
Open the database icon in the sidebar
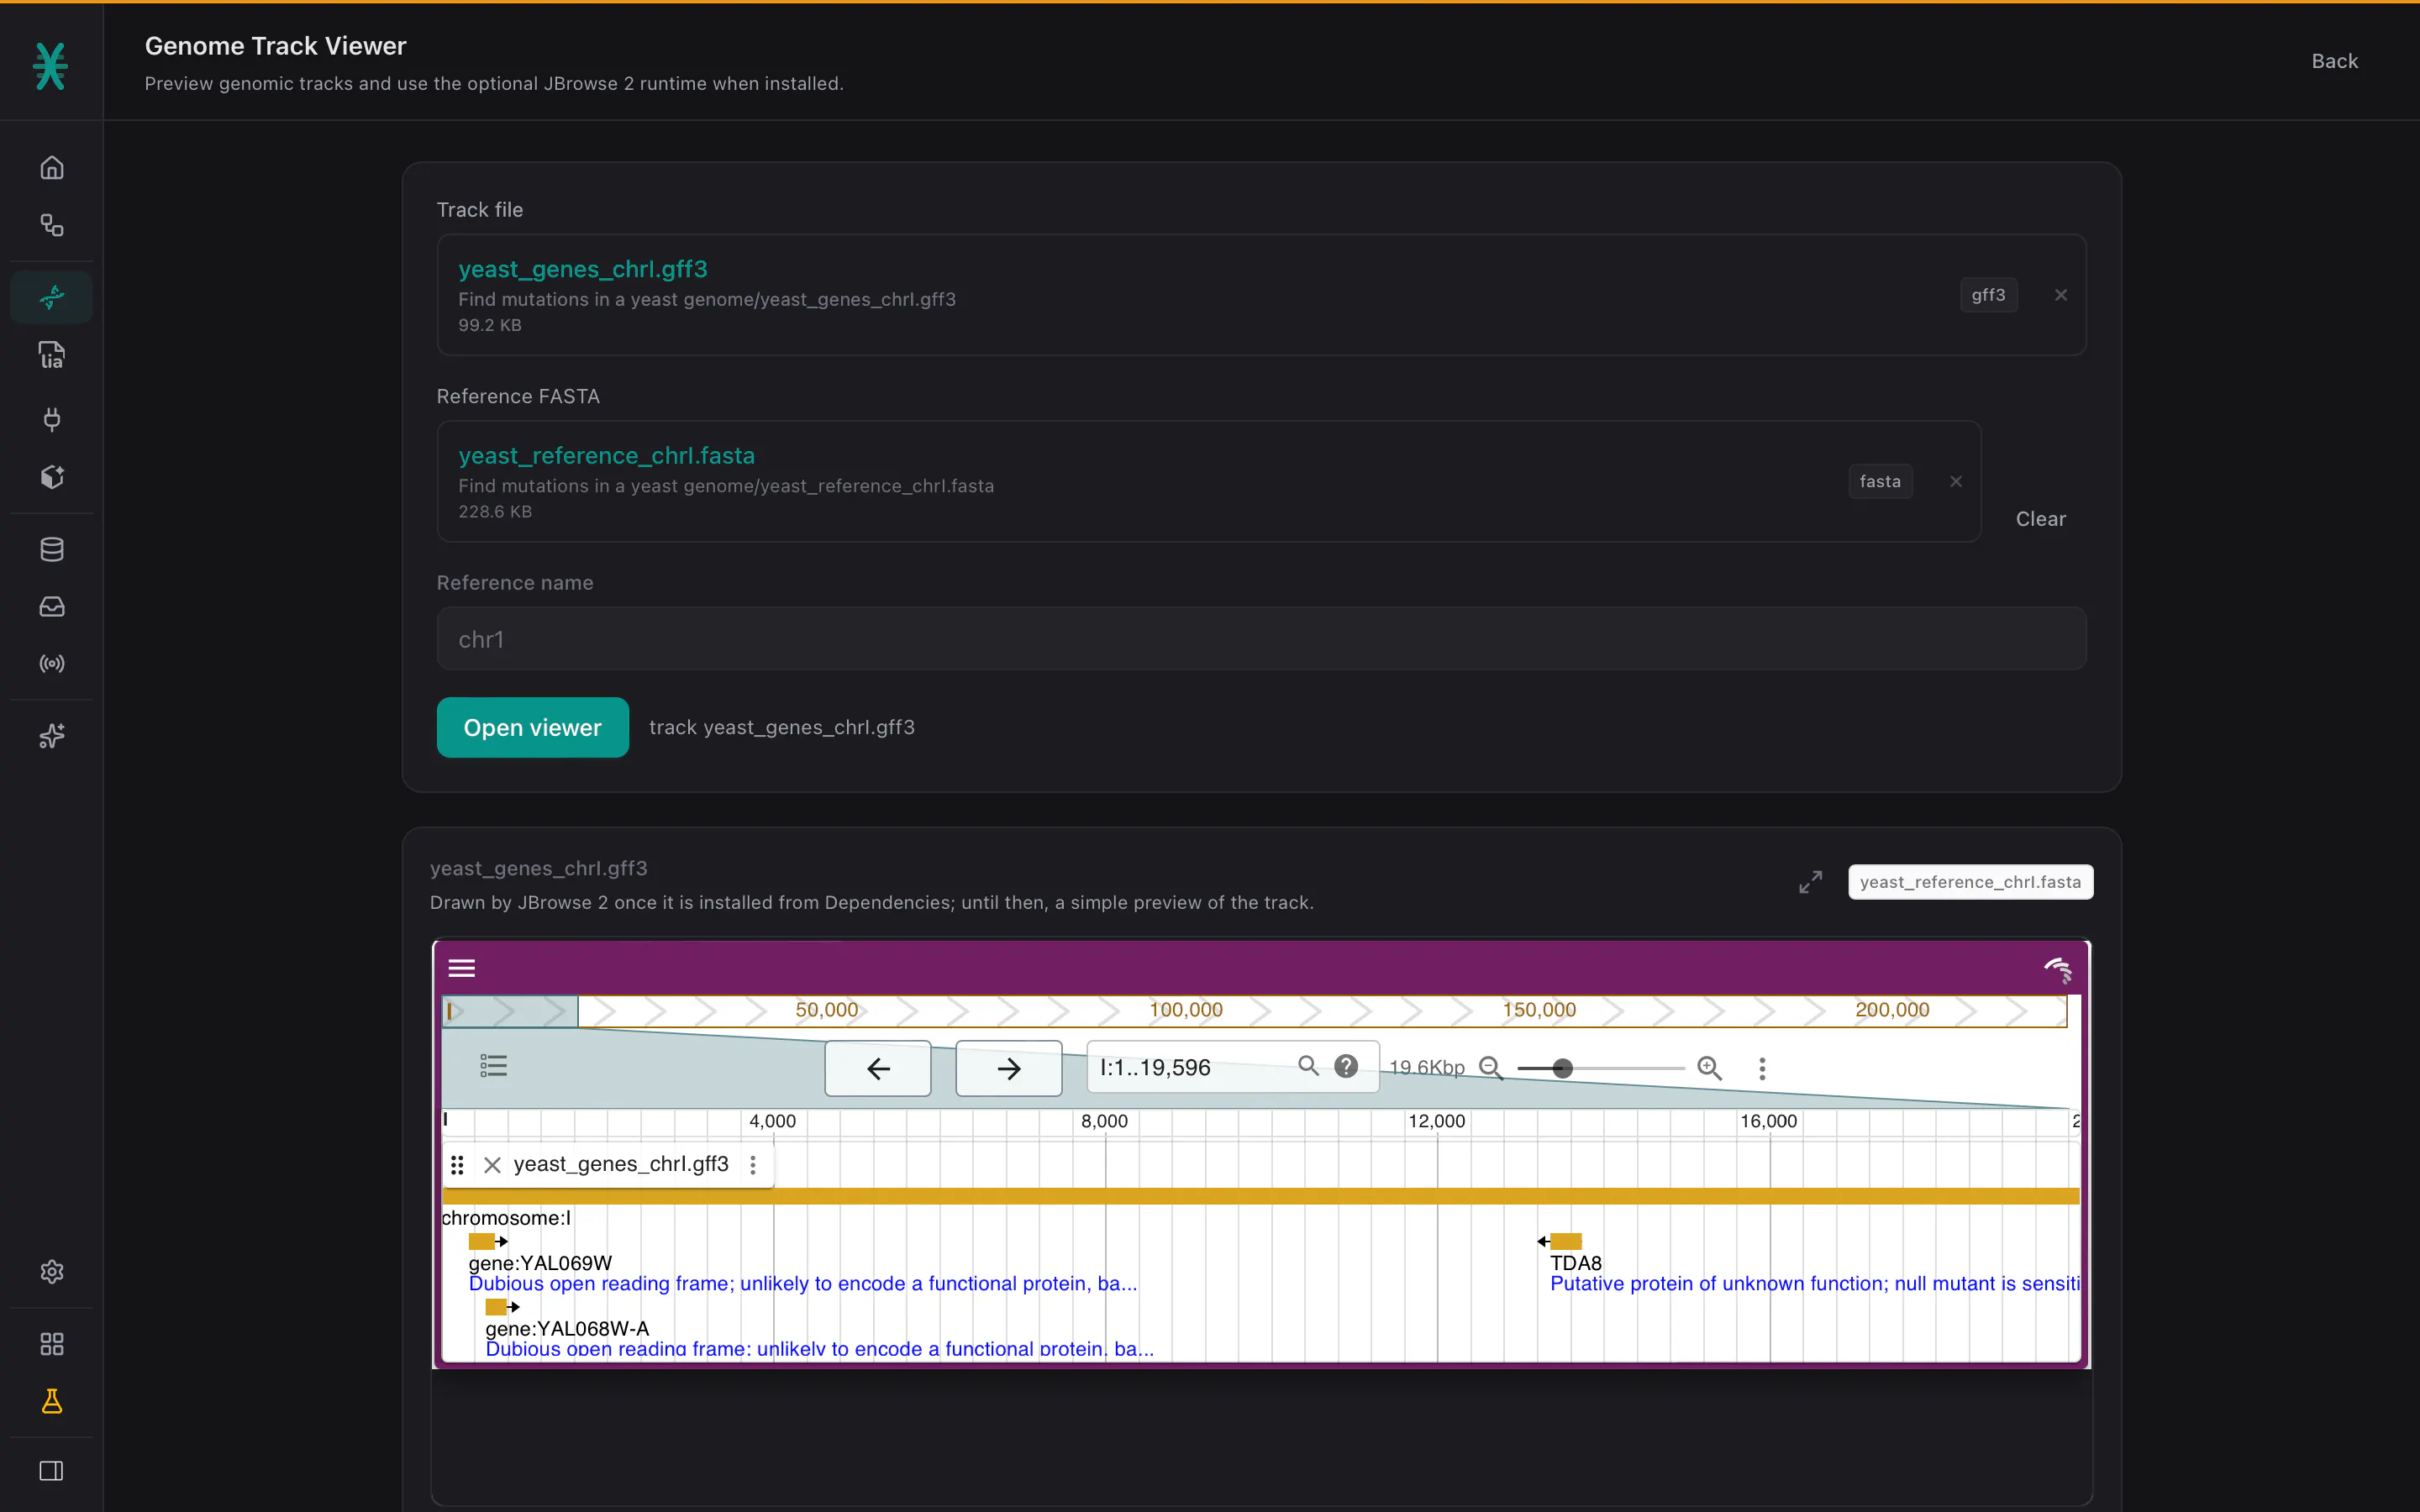52,549
